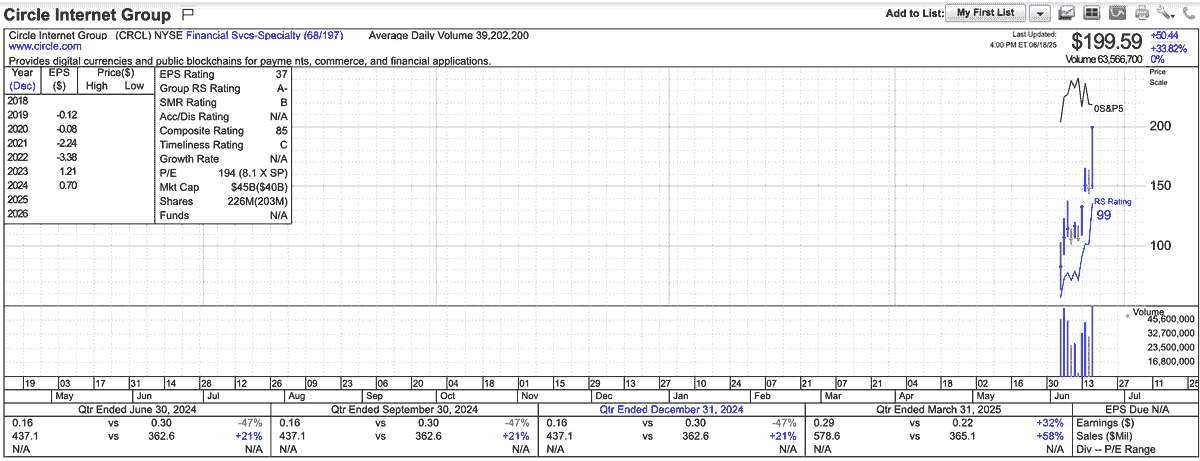Click the blue volume bars in June
The image size is (1200, 461).
1077,342
